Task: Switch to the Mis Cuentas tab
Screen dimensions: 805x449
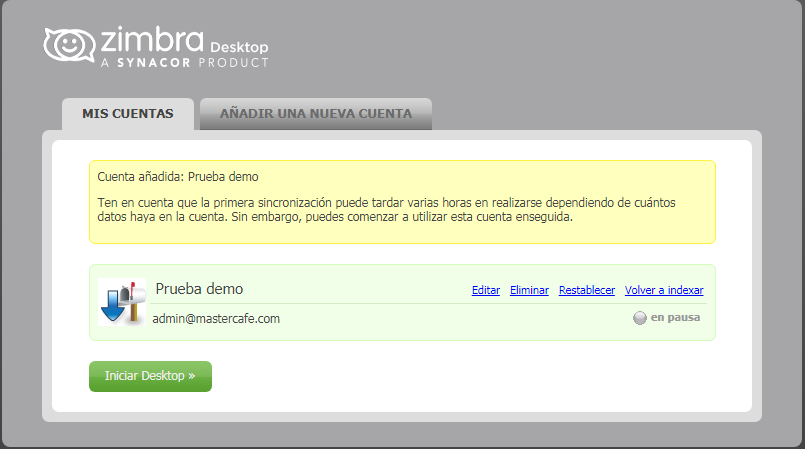Action: [128, 113]
